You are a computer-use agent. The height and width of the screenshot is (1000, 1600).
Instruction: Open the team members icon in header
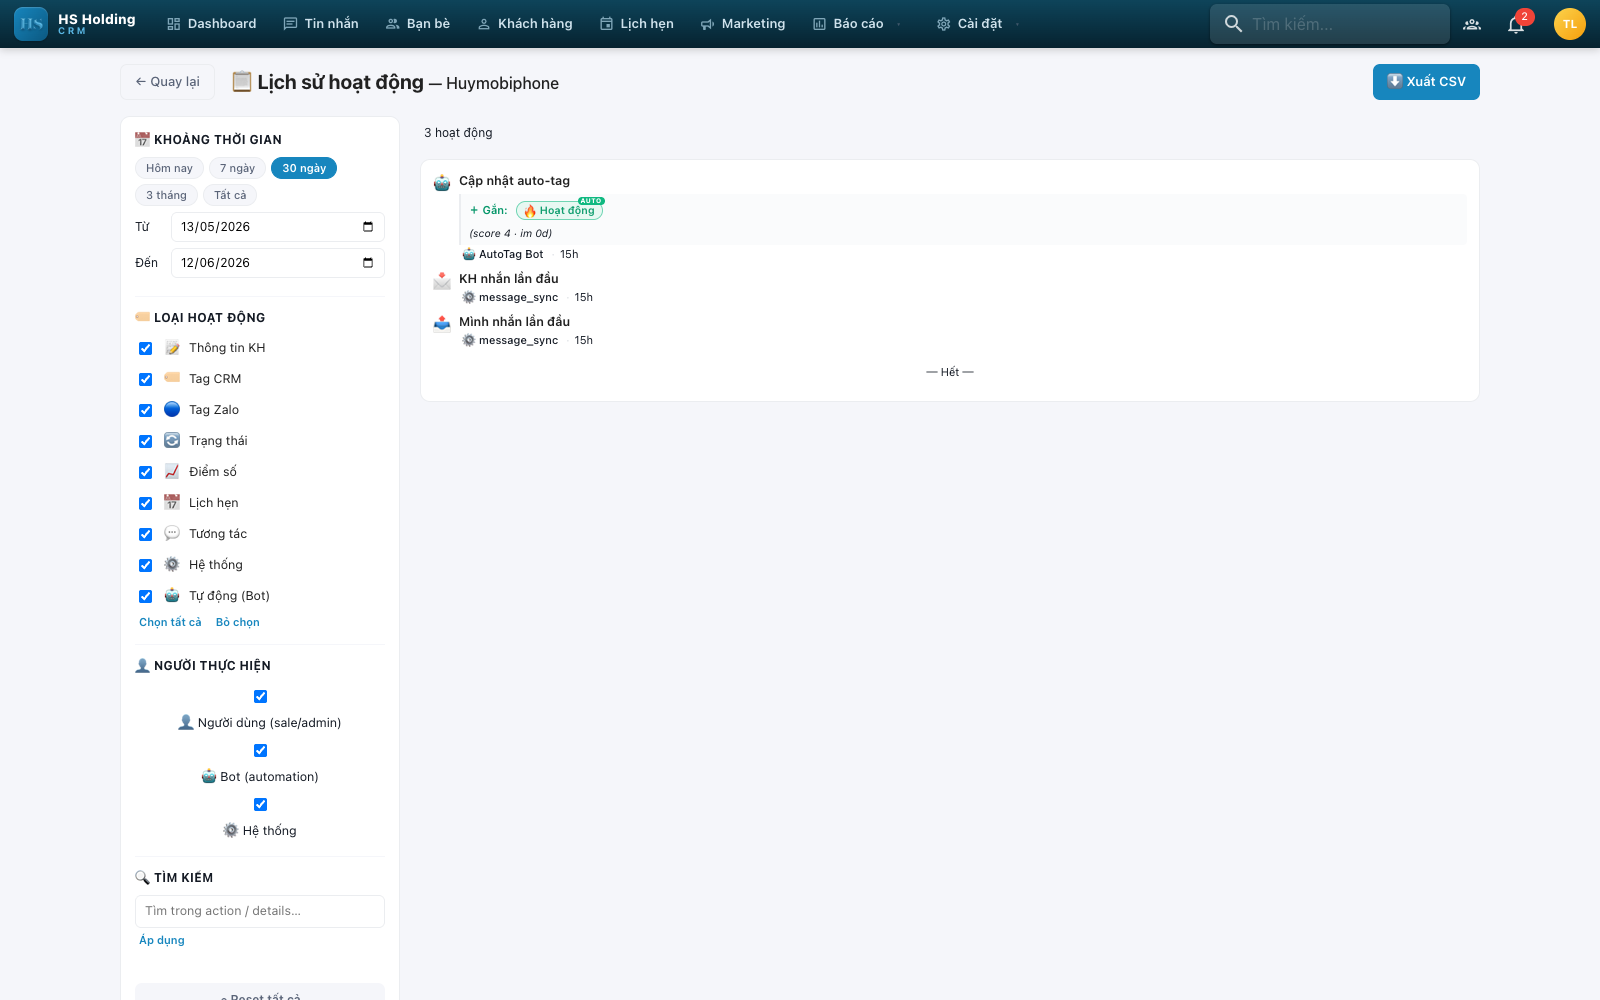pyautogui.click(x=1472, y=24)
